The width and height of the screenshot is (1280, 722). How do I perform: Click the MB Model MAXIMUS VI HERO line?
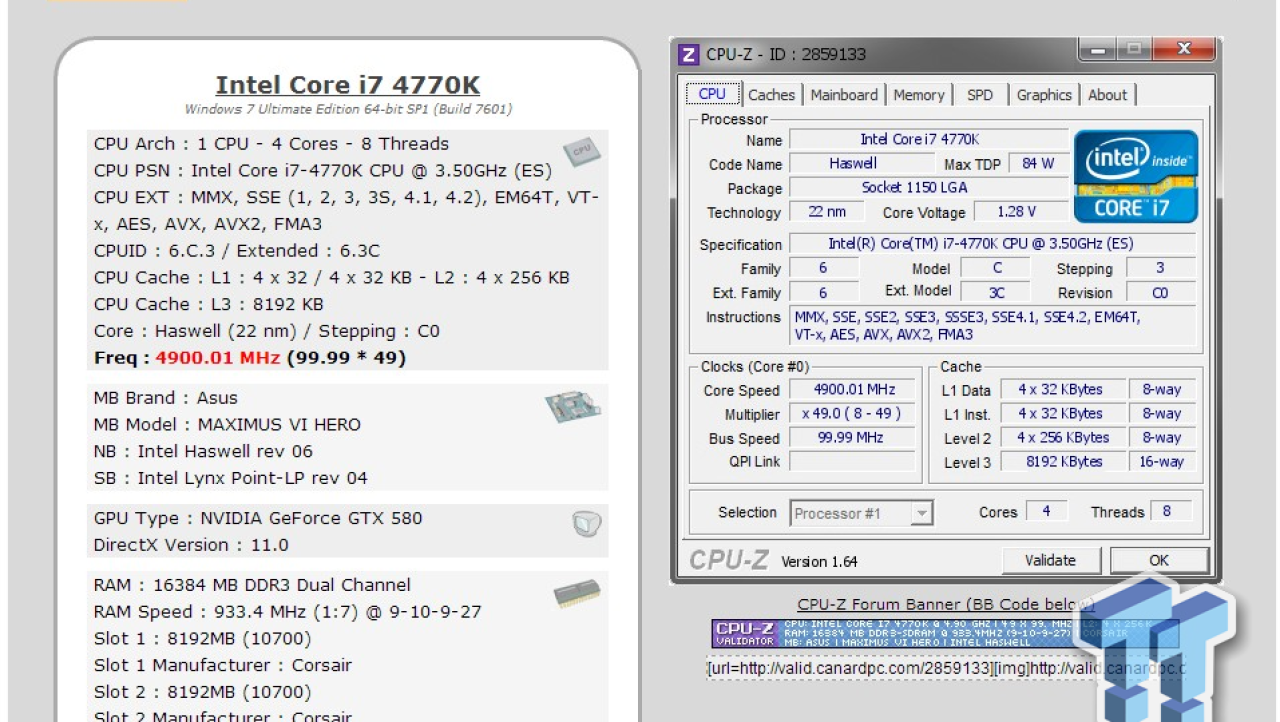coord(227,424)
